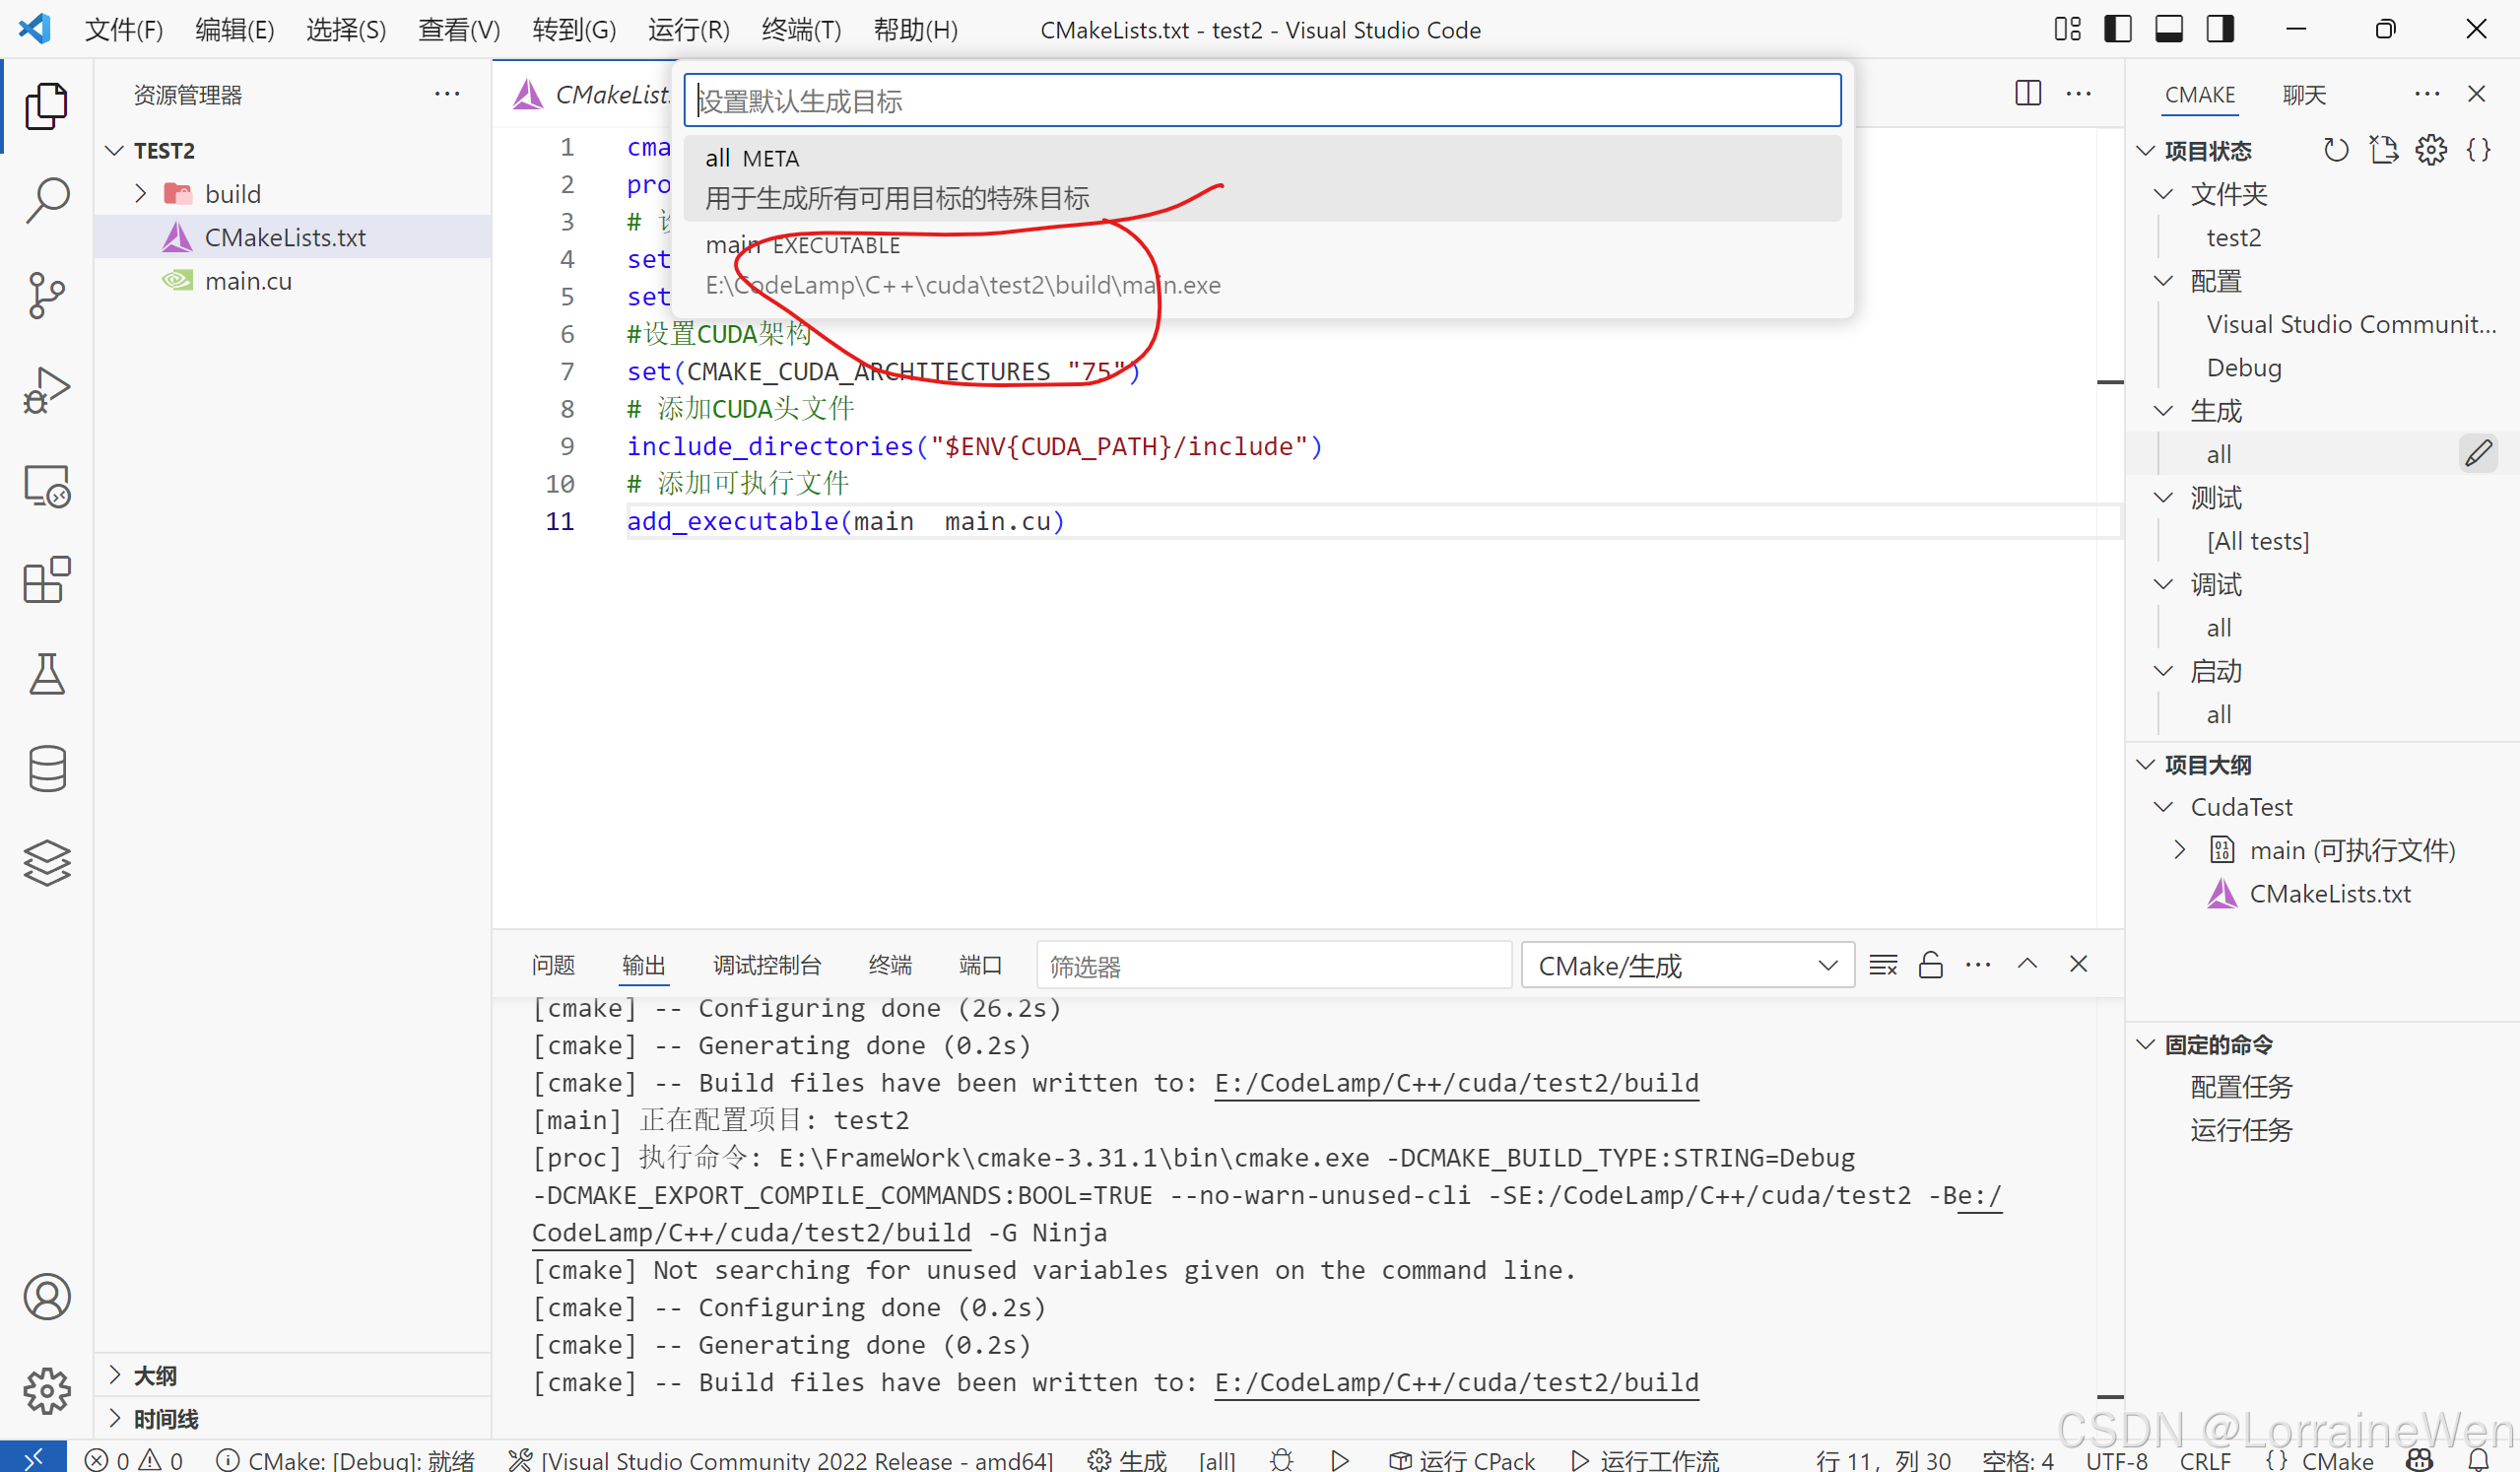The image size is (2520, 1472).
Task: Toggle the primary sidebar layout button
Action: (x=2117, y=29)
